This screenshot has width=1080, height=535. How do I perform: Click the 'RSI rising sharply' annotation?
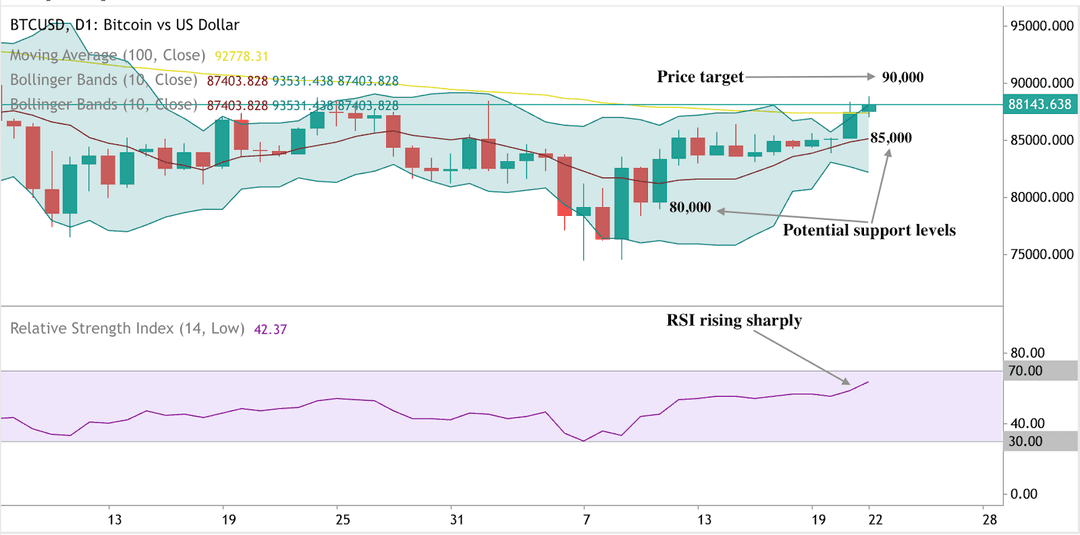point(734,320)
